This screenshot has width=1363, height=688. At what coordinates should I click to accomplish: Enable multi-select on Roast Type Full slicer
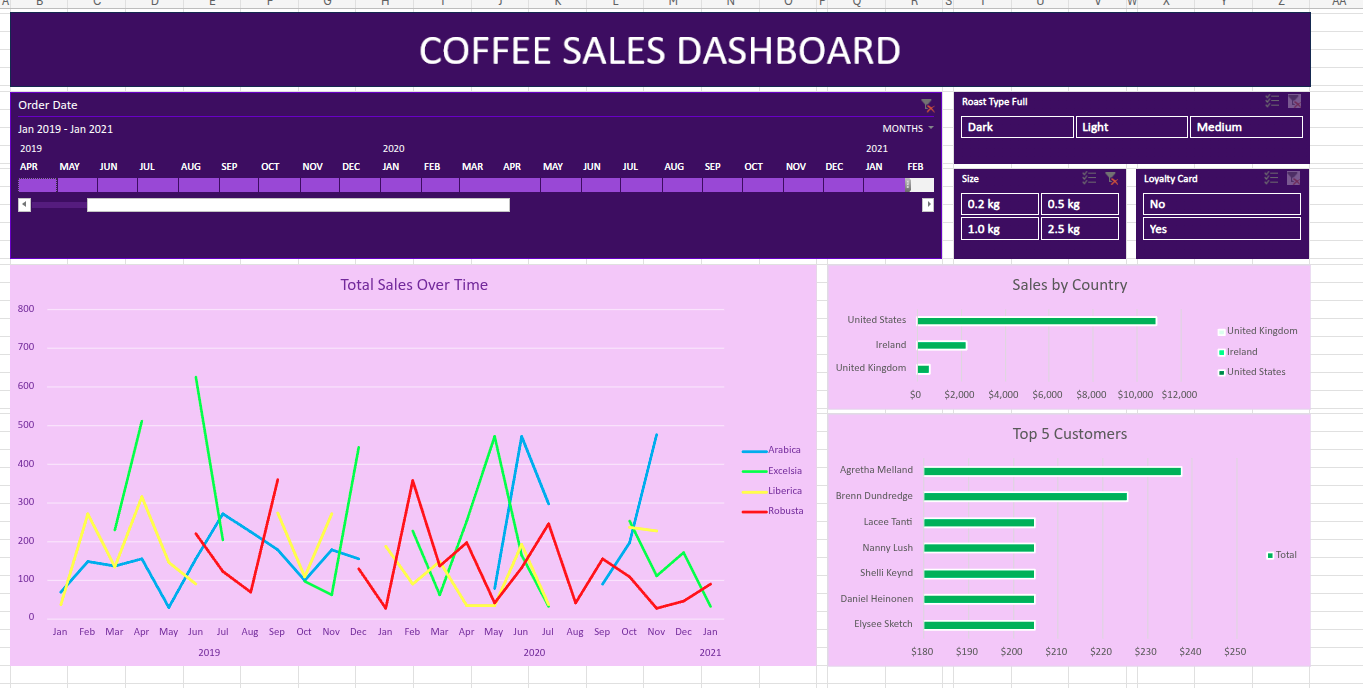[1271, 101]
